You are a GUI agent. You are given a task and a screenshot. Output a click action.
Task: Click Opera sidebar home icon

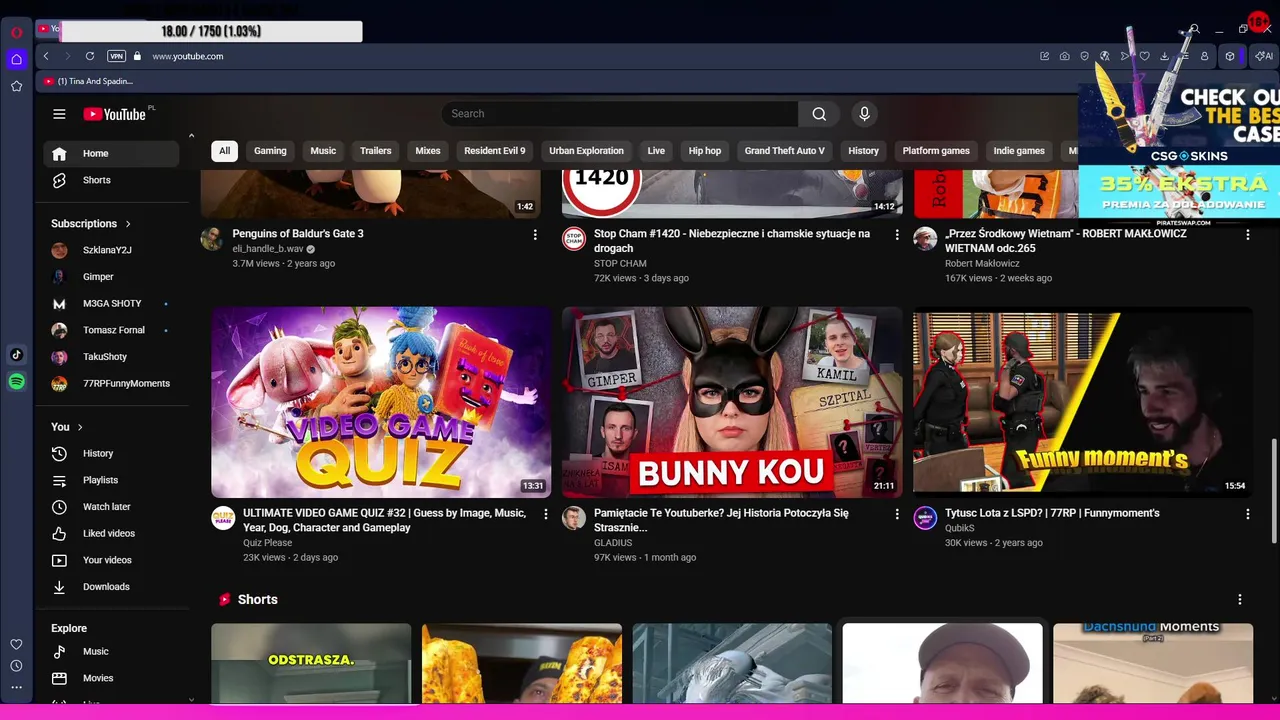coord(16,59)
